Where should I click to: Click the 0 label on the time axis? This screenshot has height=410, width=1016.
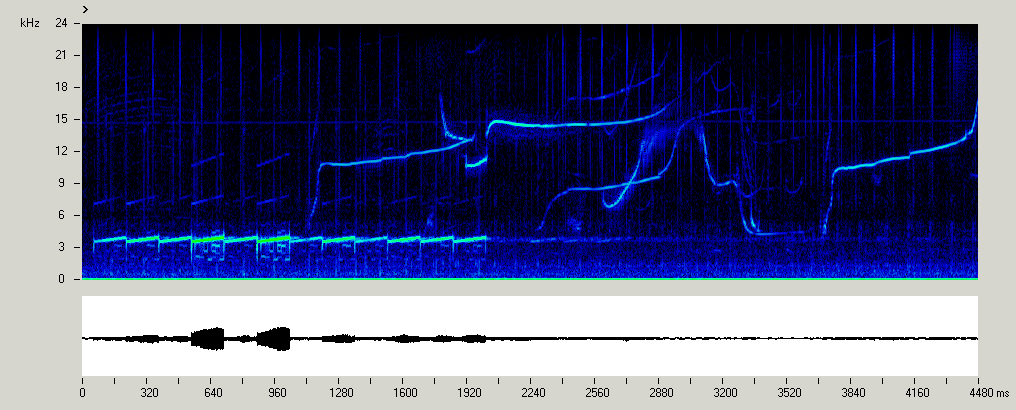pyautogui.click(x=82, y=393)
